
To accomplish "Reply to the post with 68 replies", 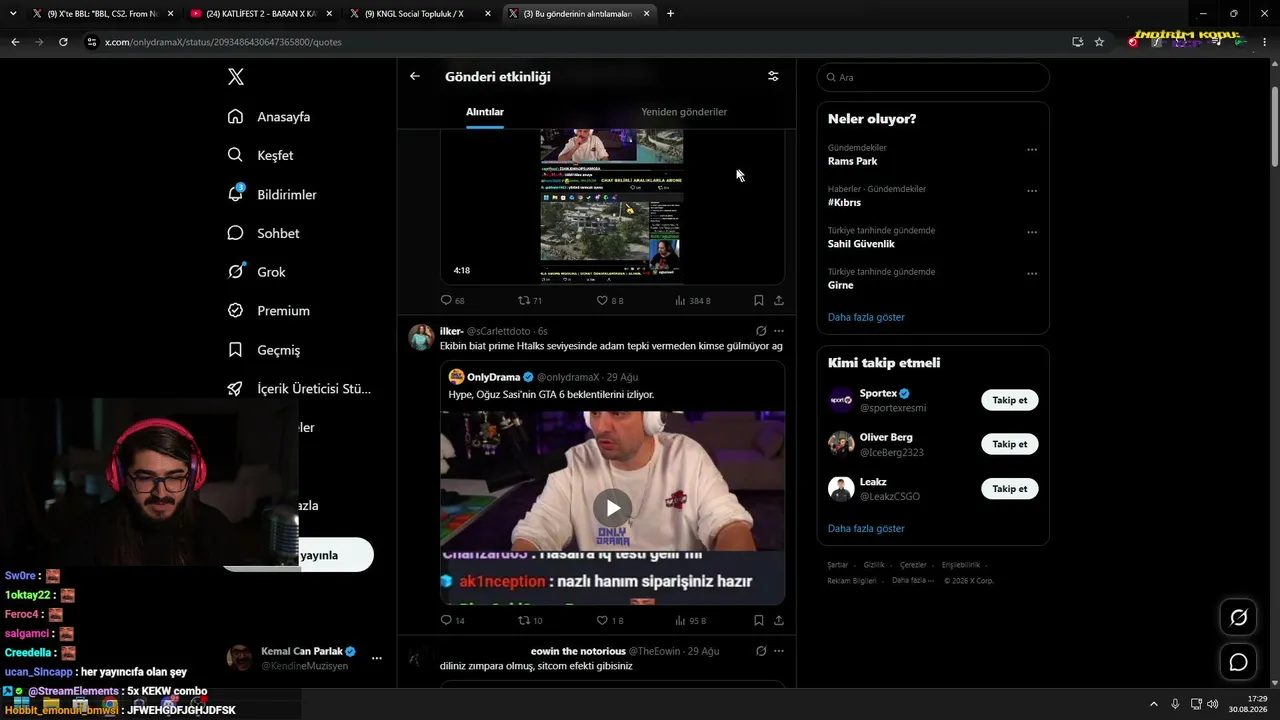I will (x=452, y=300).
